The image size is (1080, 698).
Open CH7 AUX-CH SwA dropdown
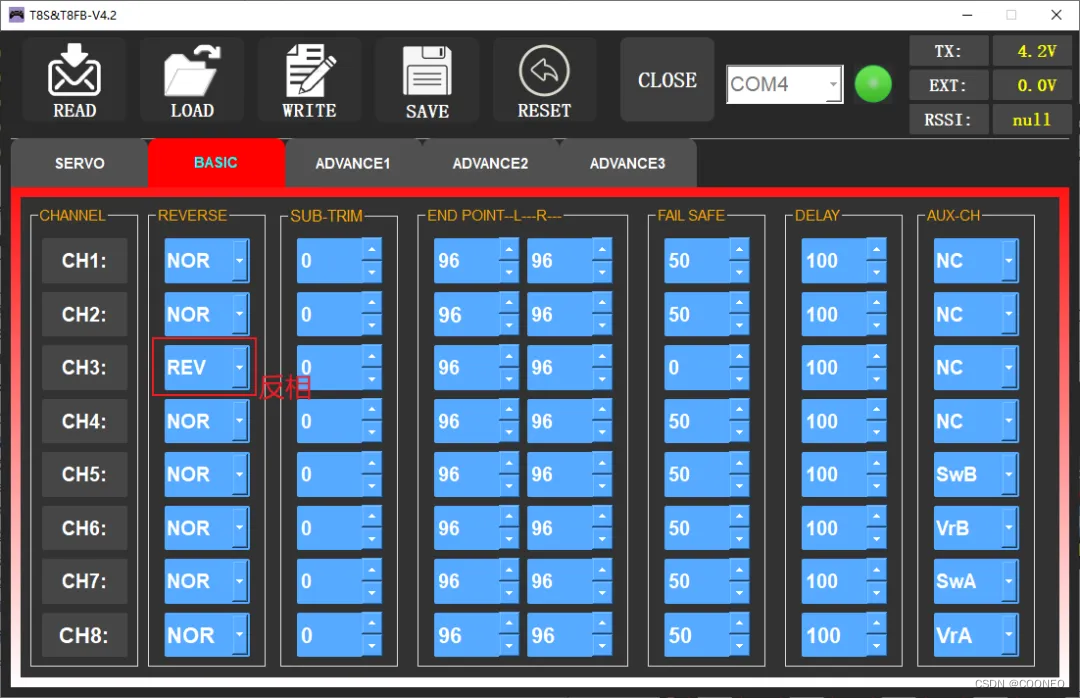click(1009, 581)
